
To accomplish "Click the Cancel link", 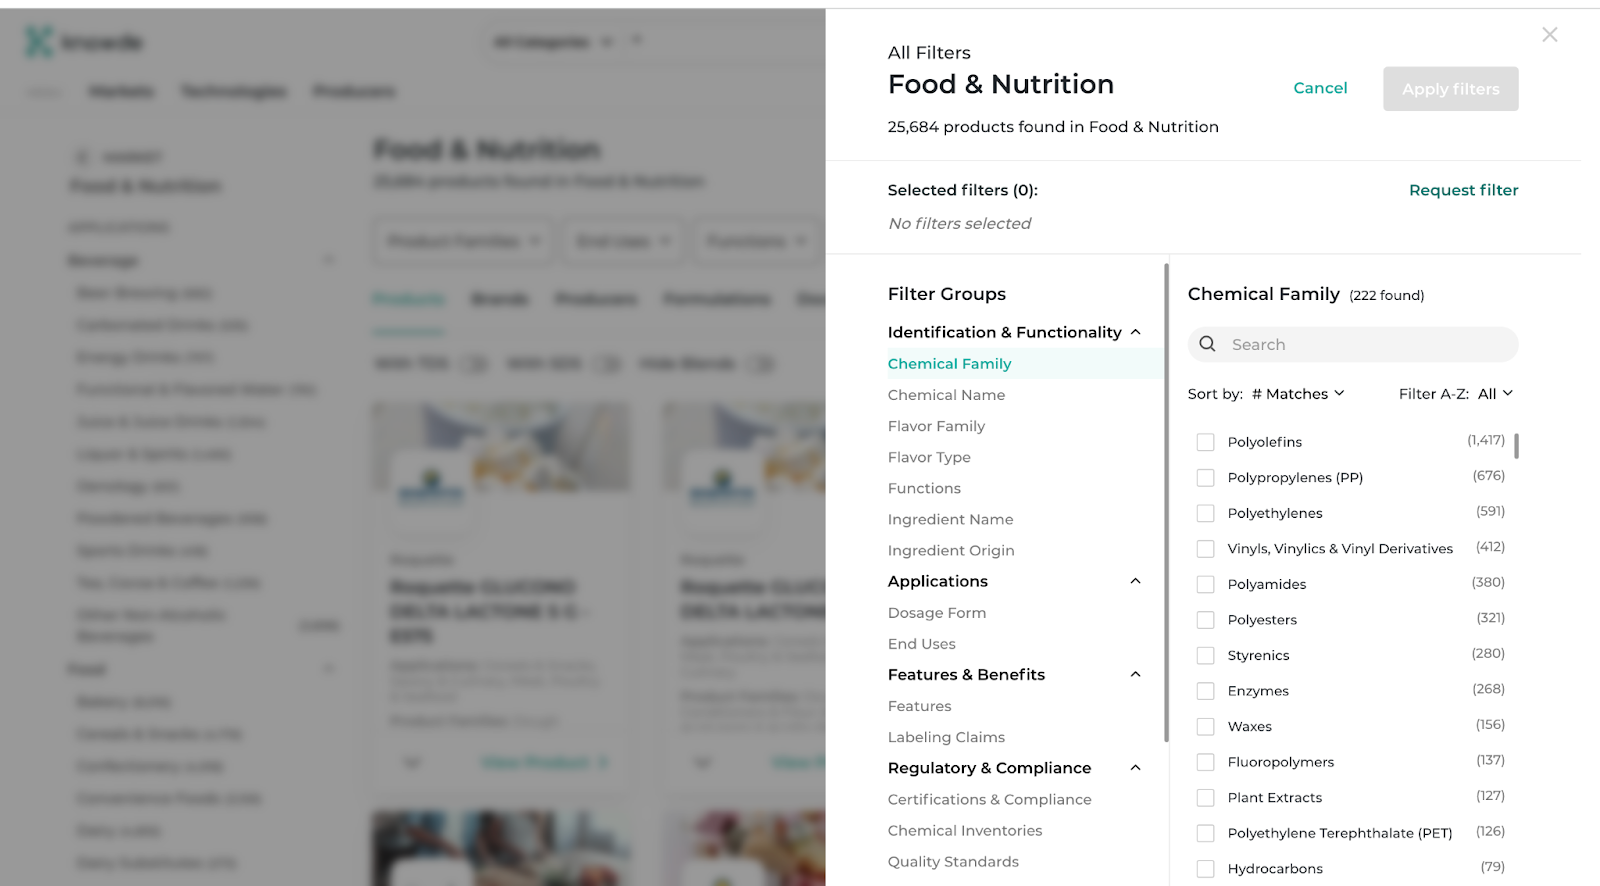I will (1320, 88).
